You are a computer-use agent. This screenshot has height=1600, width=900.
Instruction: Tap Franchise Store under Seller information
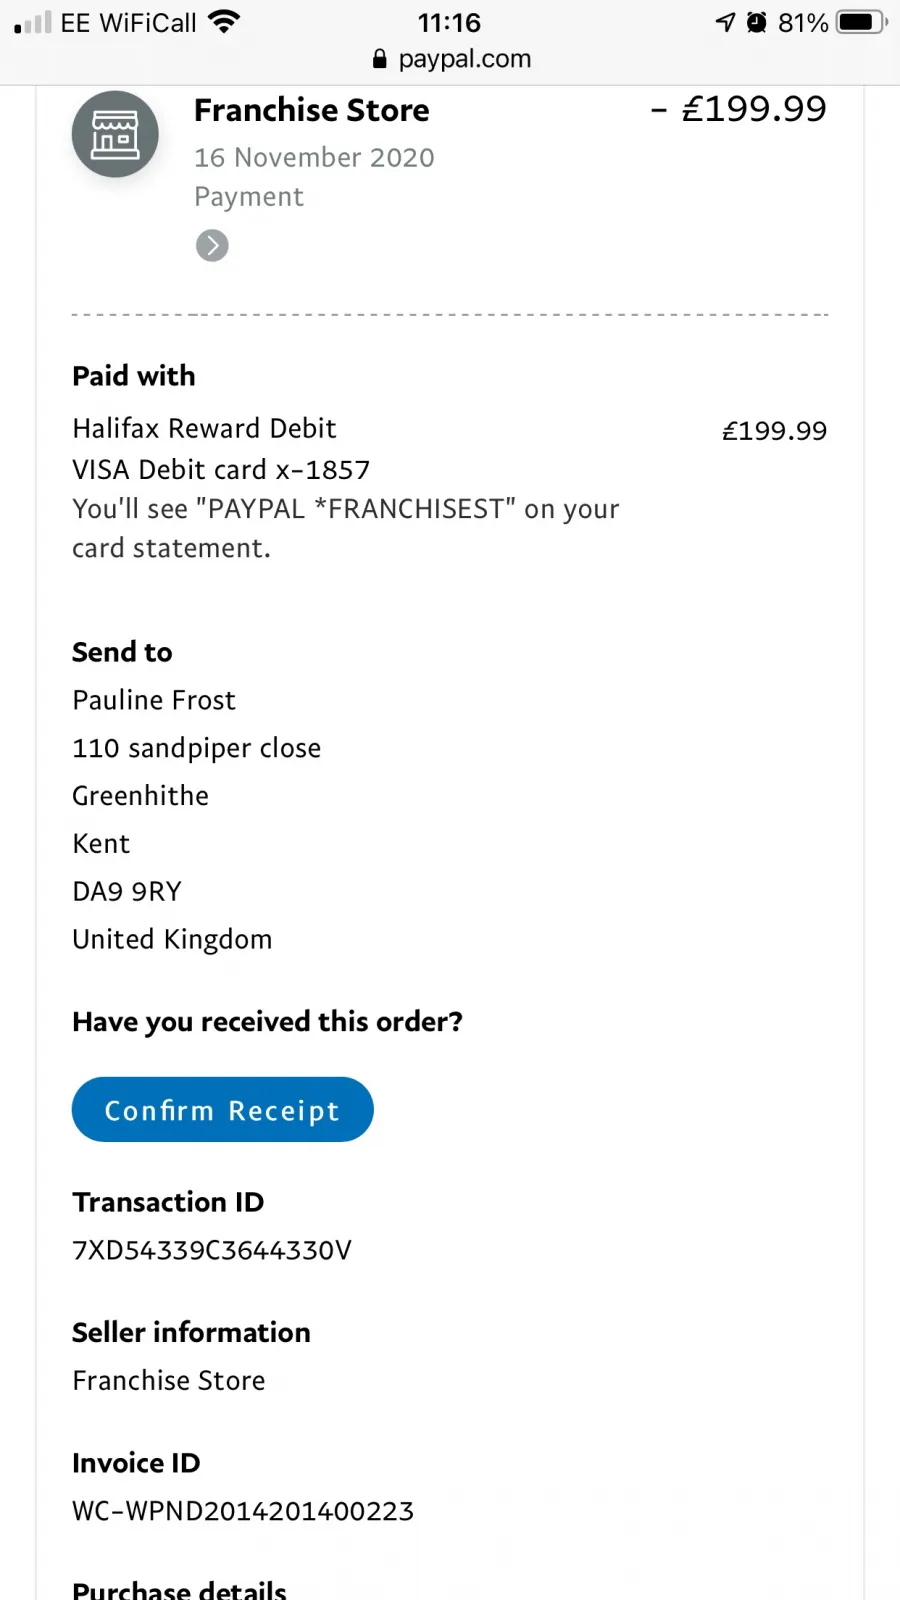click(169, 1380)
